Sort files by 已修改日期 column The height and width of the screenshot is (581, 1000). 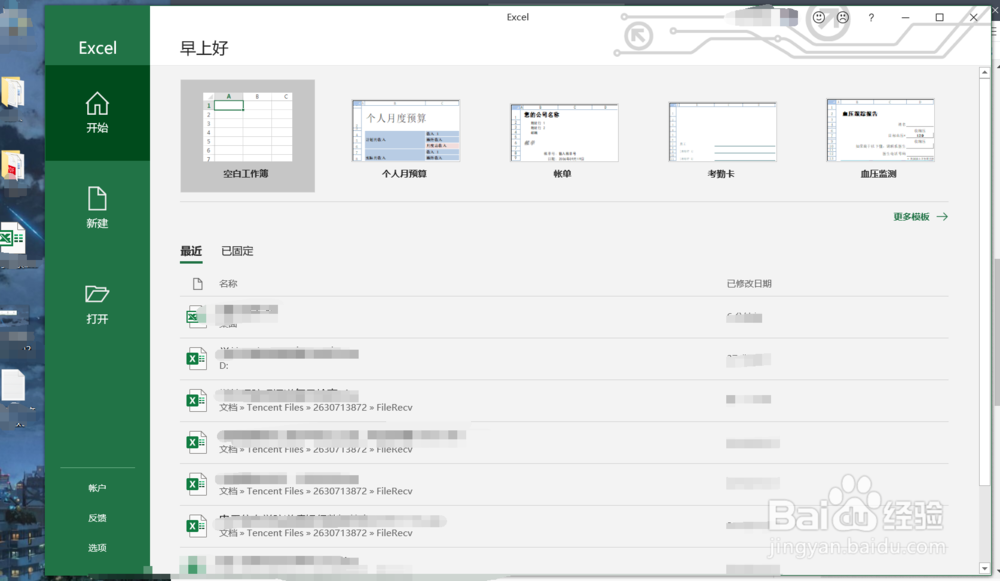(749, 283)
